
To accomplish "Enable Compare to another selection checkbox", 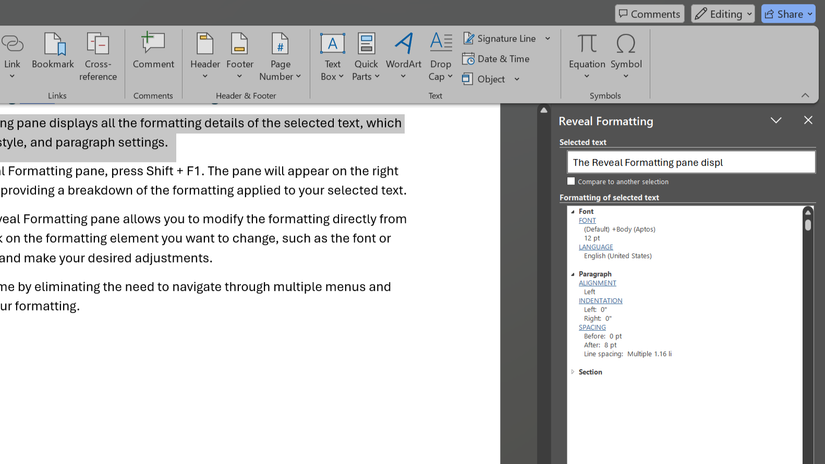I will (572, 182).
